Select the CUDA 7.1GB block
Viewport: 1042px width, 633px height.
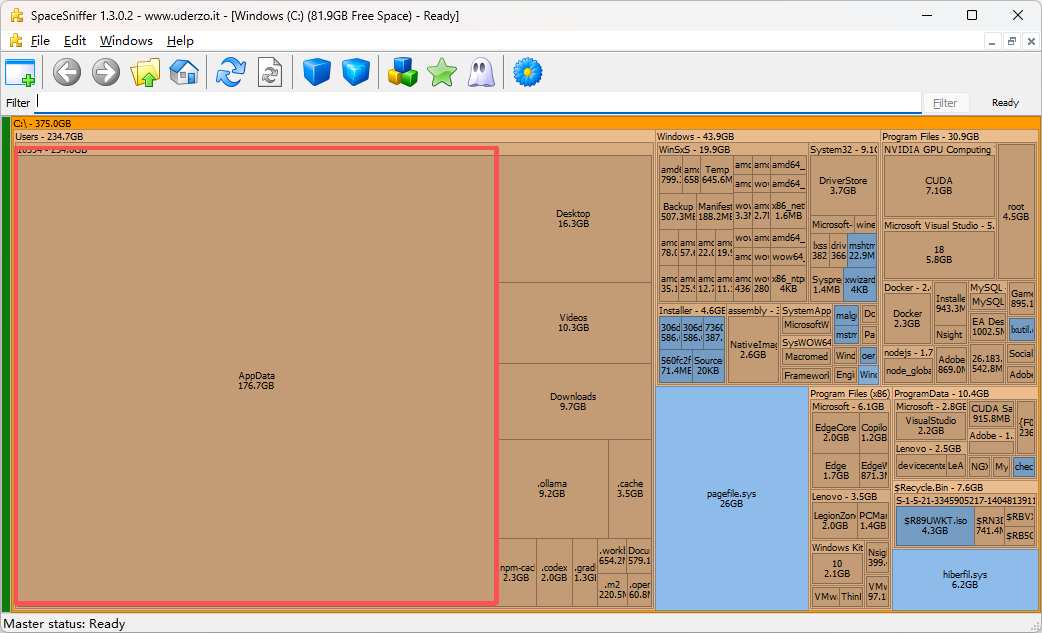[x=939, y=185]
